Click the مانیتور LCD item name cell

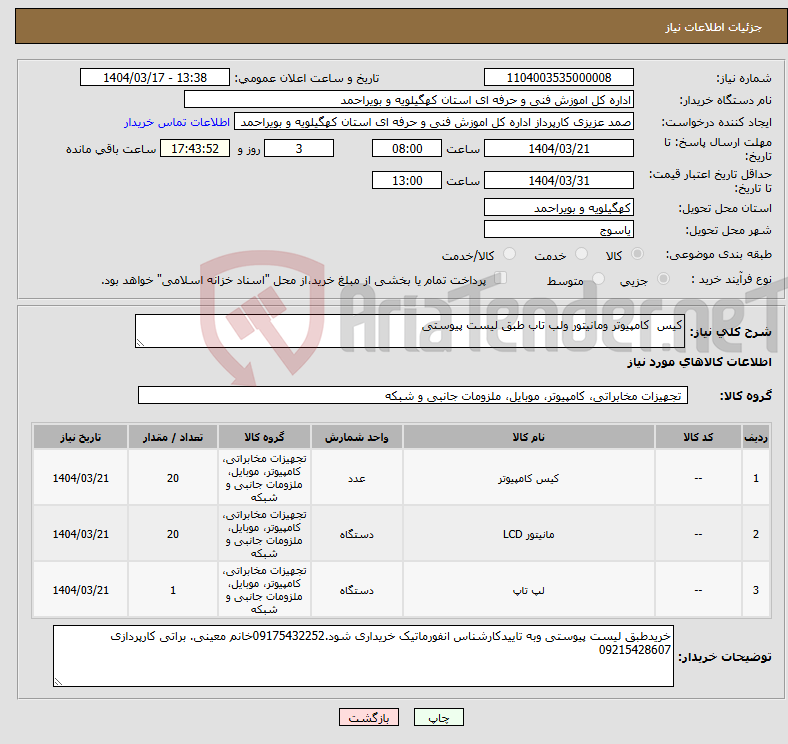pyautogui.click(x=528, y=534)
